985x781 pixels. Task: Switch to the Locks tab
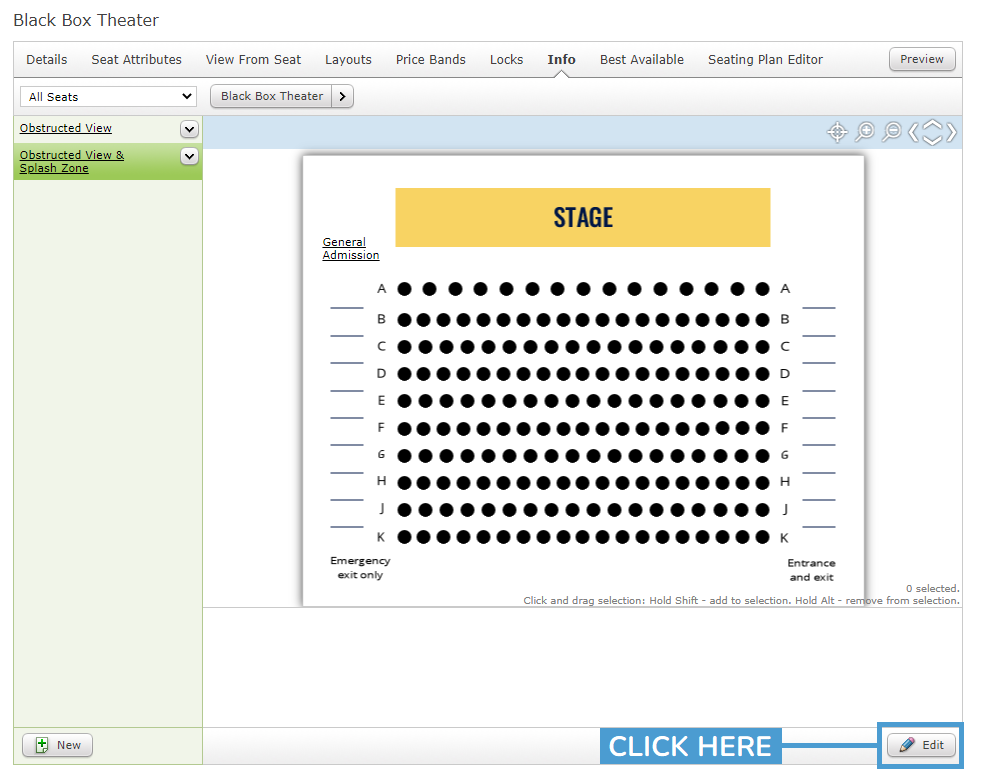tap(506, 60)
